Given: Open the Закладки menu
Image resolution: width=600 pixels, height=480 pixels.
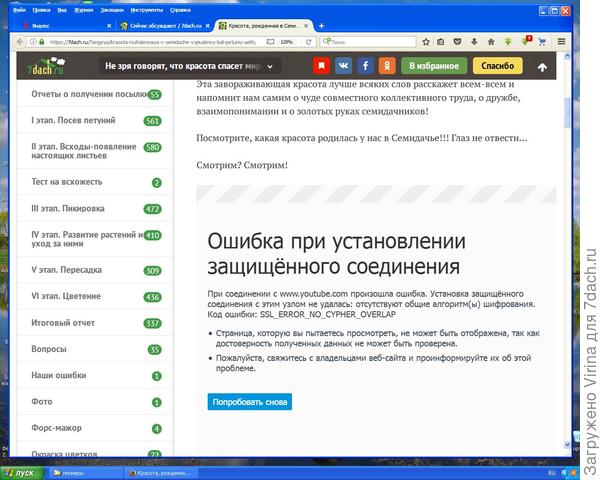Looking at the screenshot, I should click(112, 10).
